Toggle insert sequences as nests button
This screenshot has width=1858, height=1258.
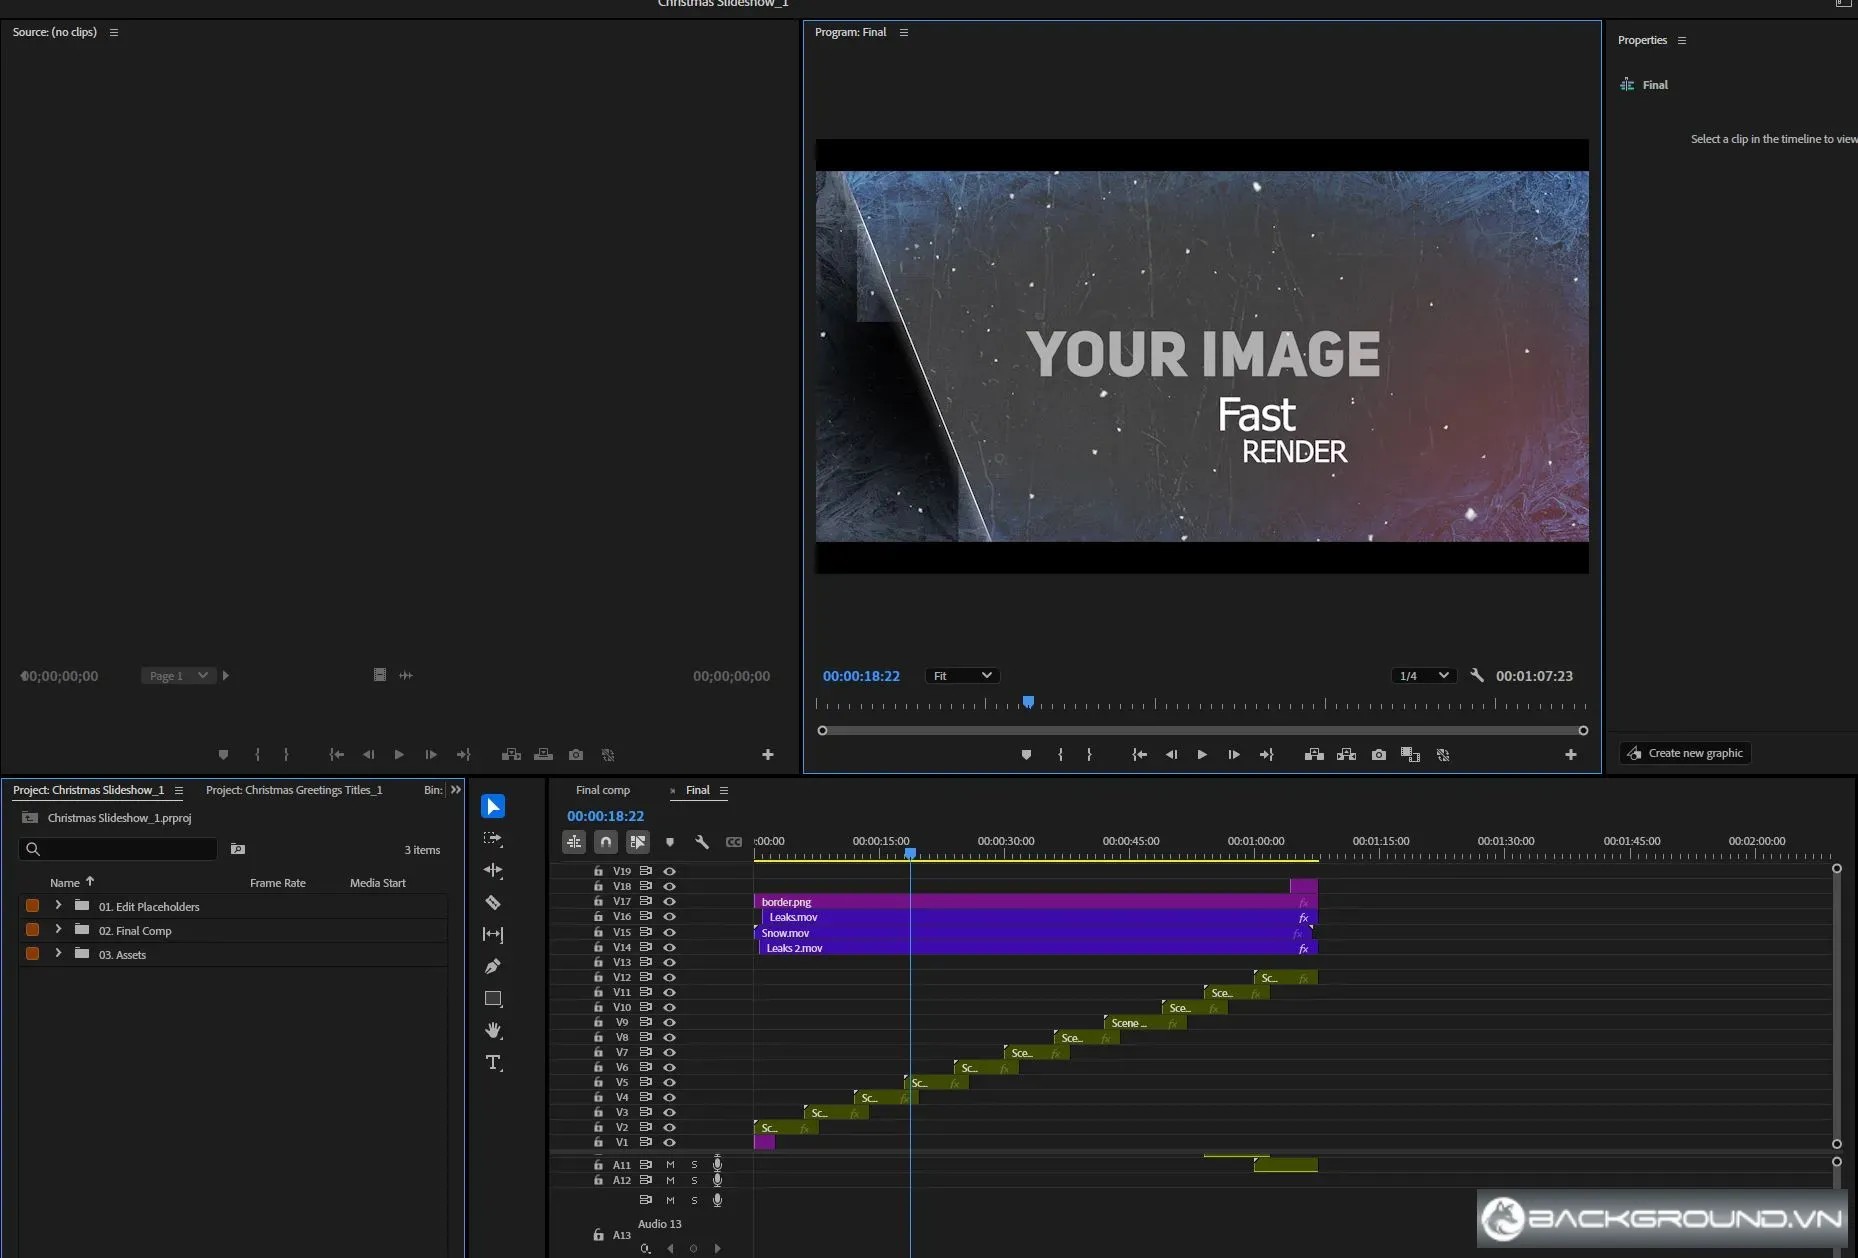point(574,842)
